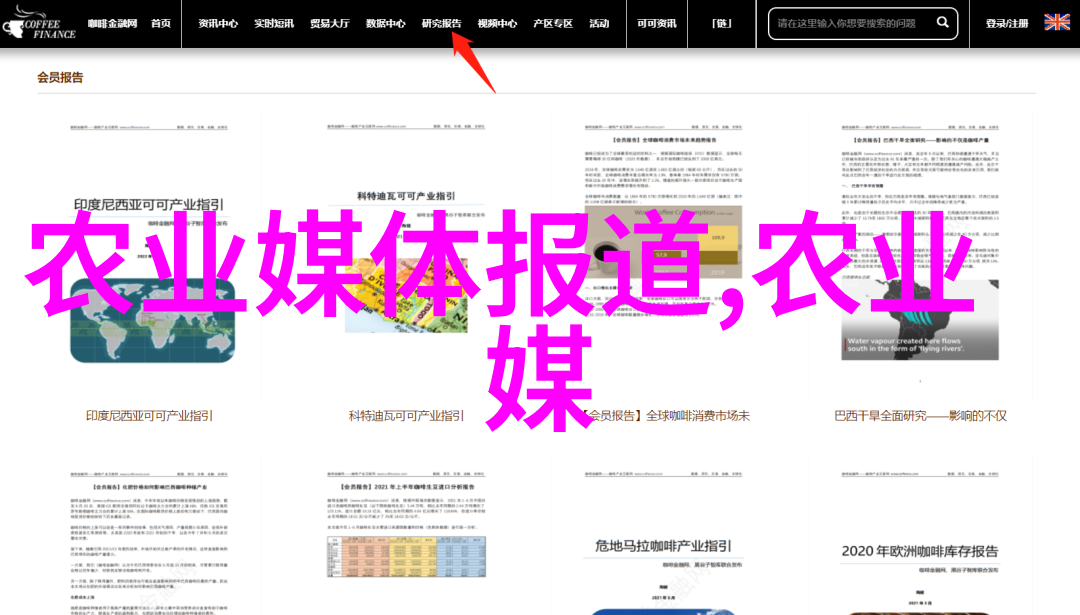Open 「链」 menu item
Image resolution: width=1080 pixels, height=615 pixels.
(721, 23)
